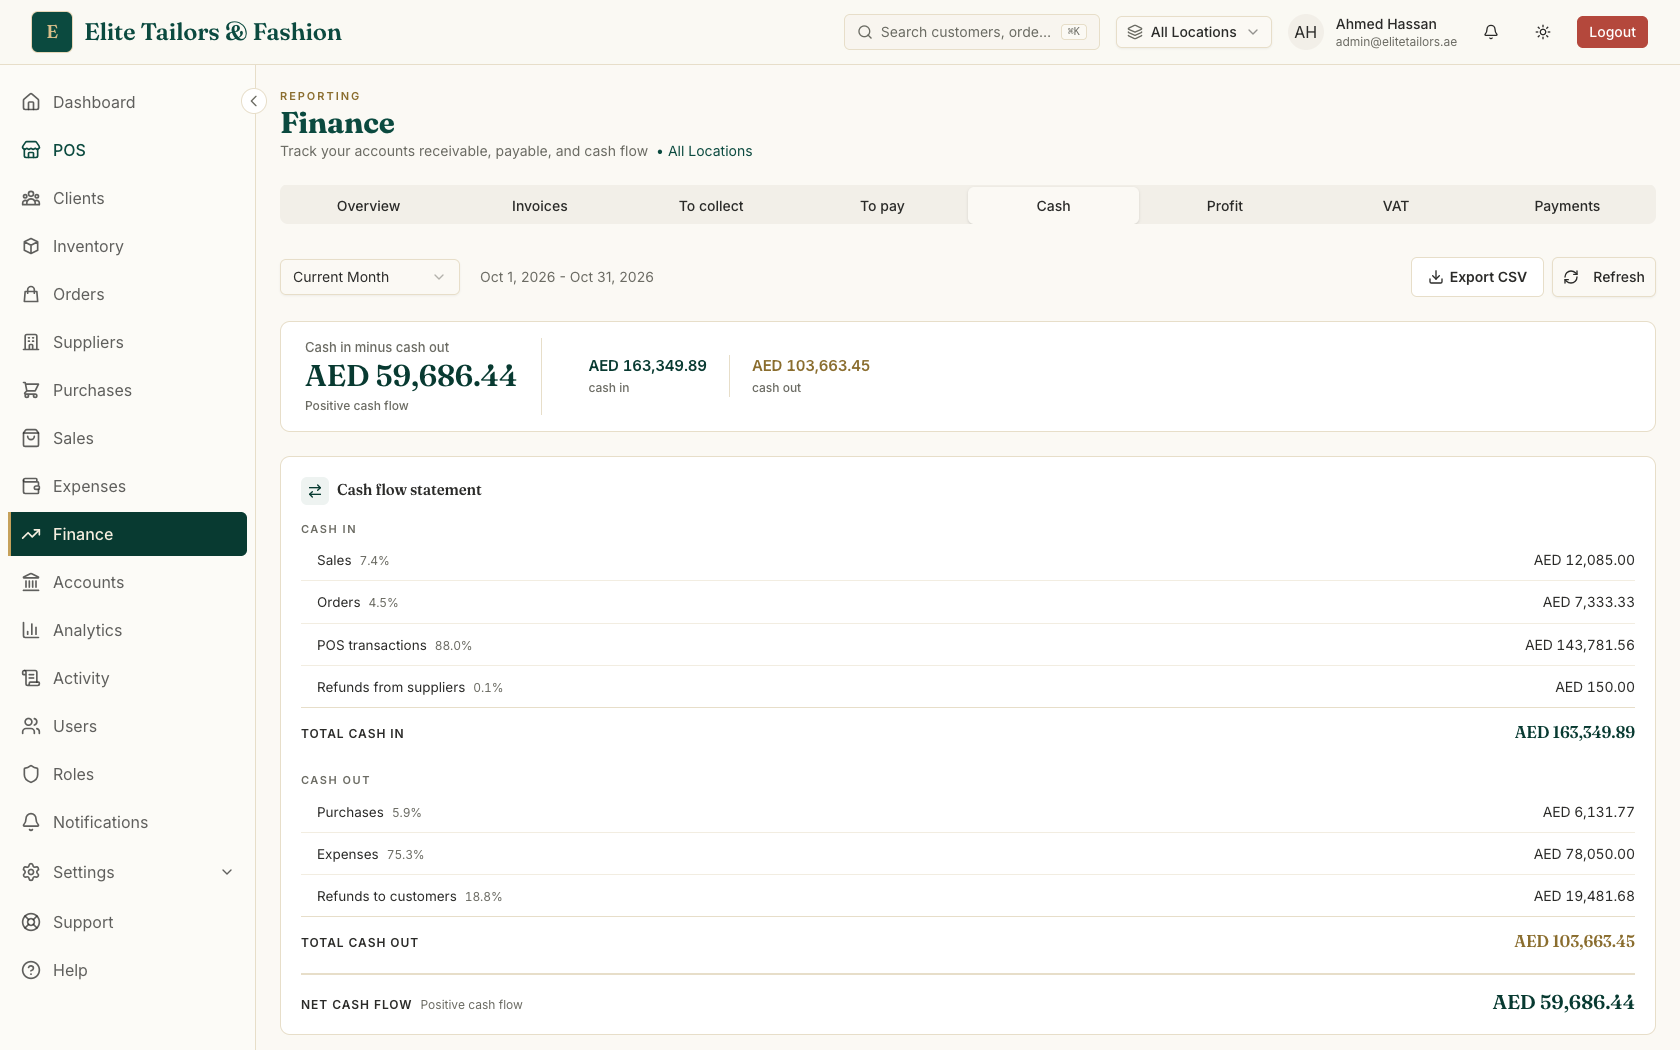This screenshot has height=1050, width=1680.
Task: Collapse the sidebar with chevron button
Action: coord(254,101)
